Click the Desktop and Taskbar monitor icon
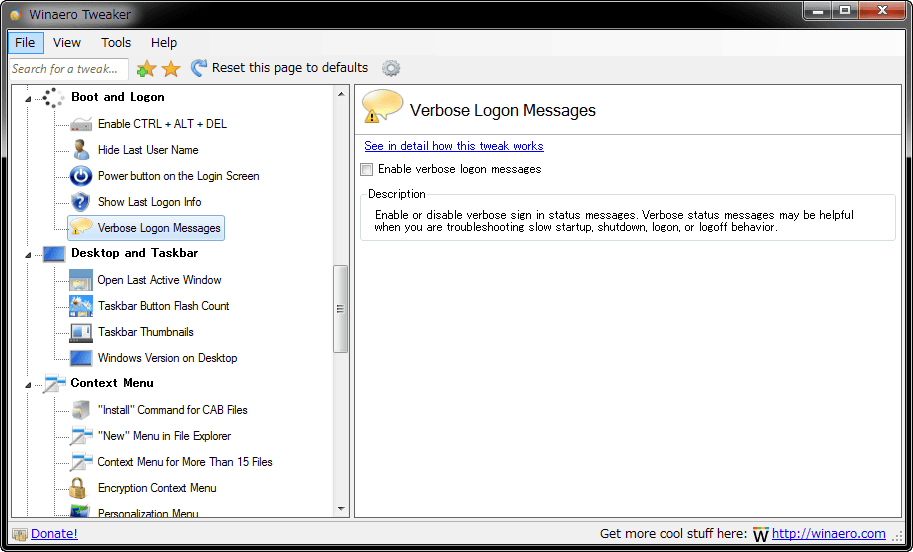Viewport: 913px width, 552px height. tap(54, 254)
